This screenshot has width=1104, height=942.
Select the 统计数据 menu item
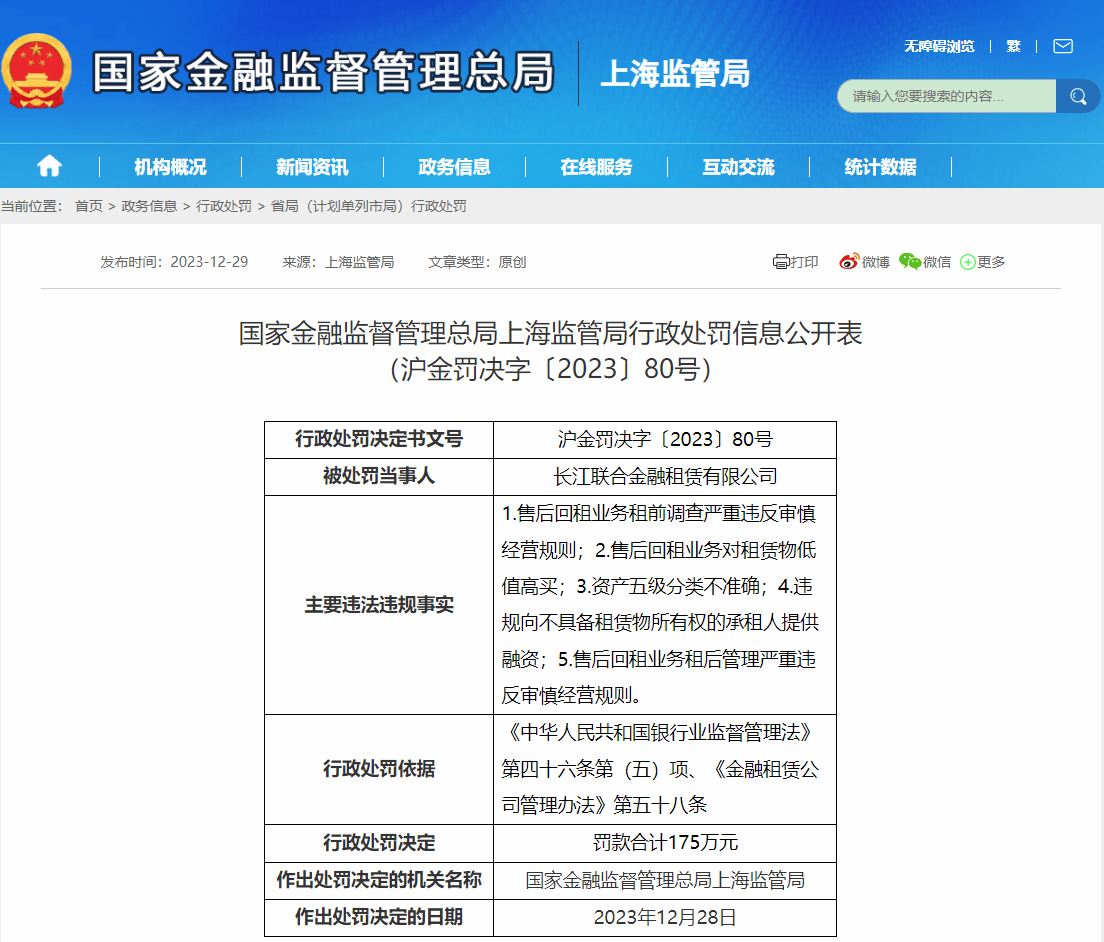(x=880, y=167)
